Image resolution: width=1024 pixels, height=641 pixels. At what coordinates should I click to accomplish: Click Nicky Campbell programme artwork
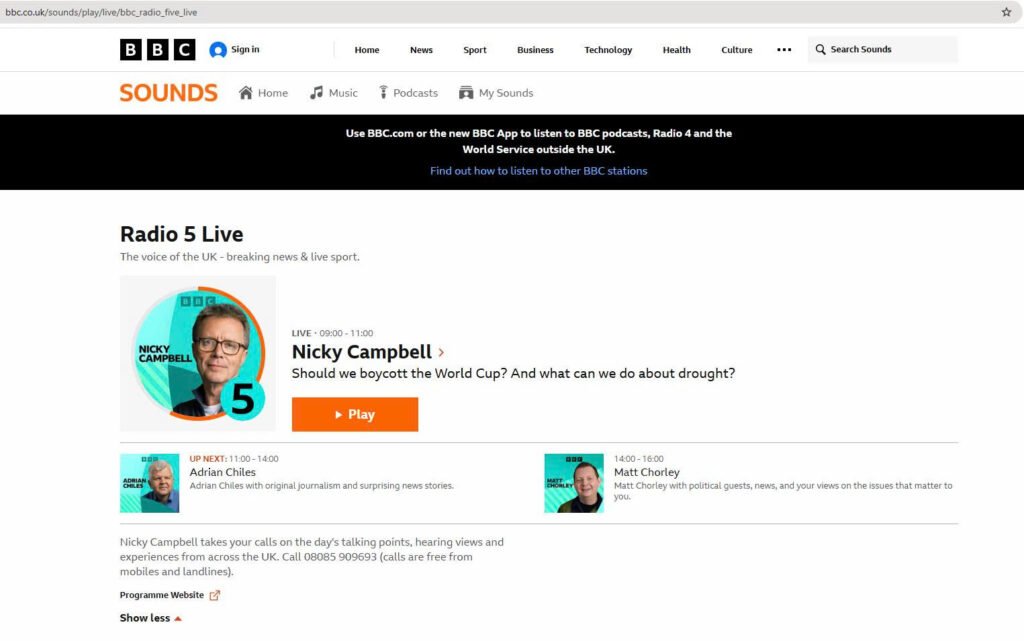coord(198,353)
